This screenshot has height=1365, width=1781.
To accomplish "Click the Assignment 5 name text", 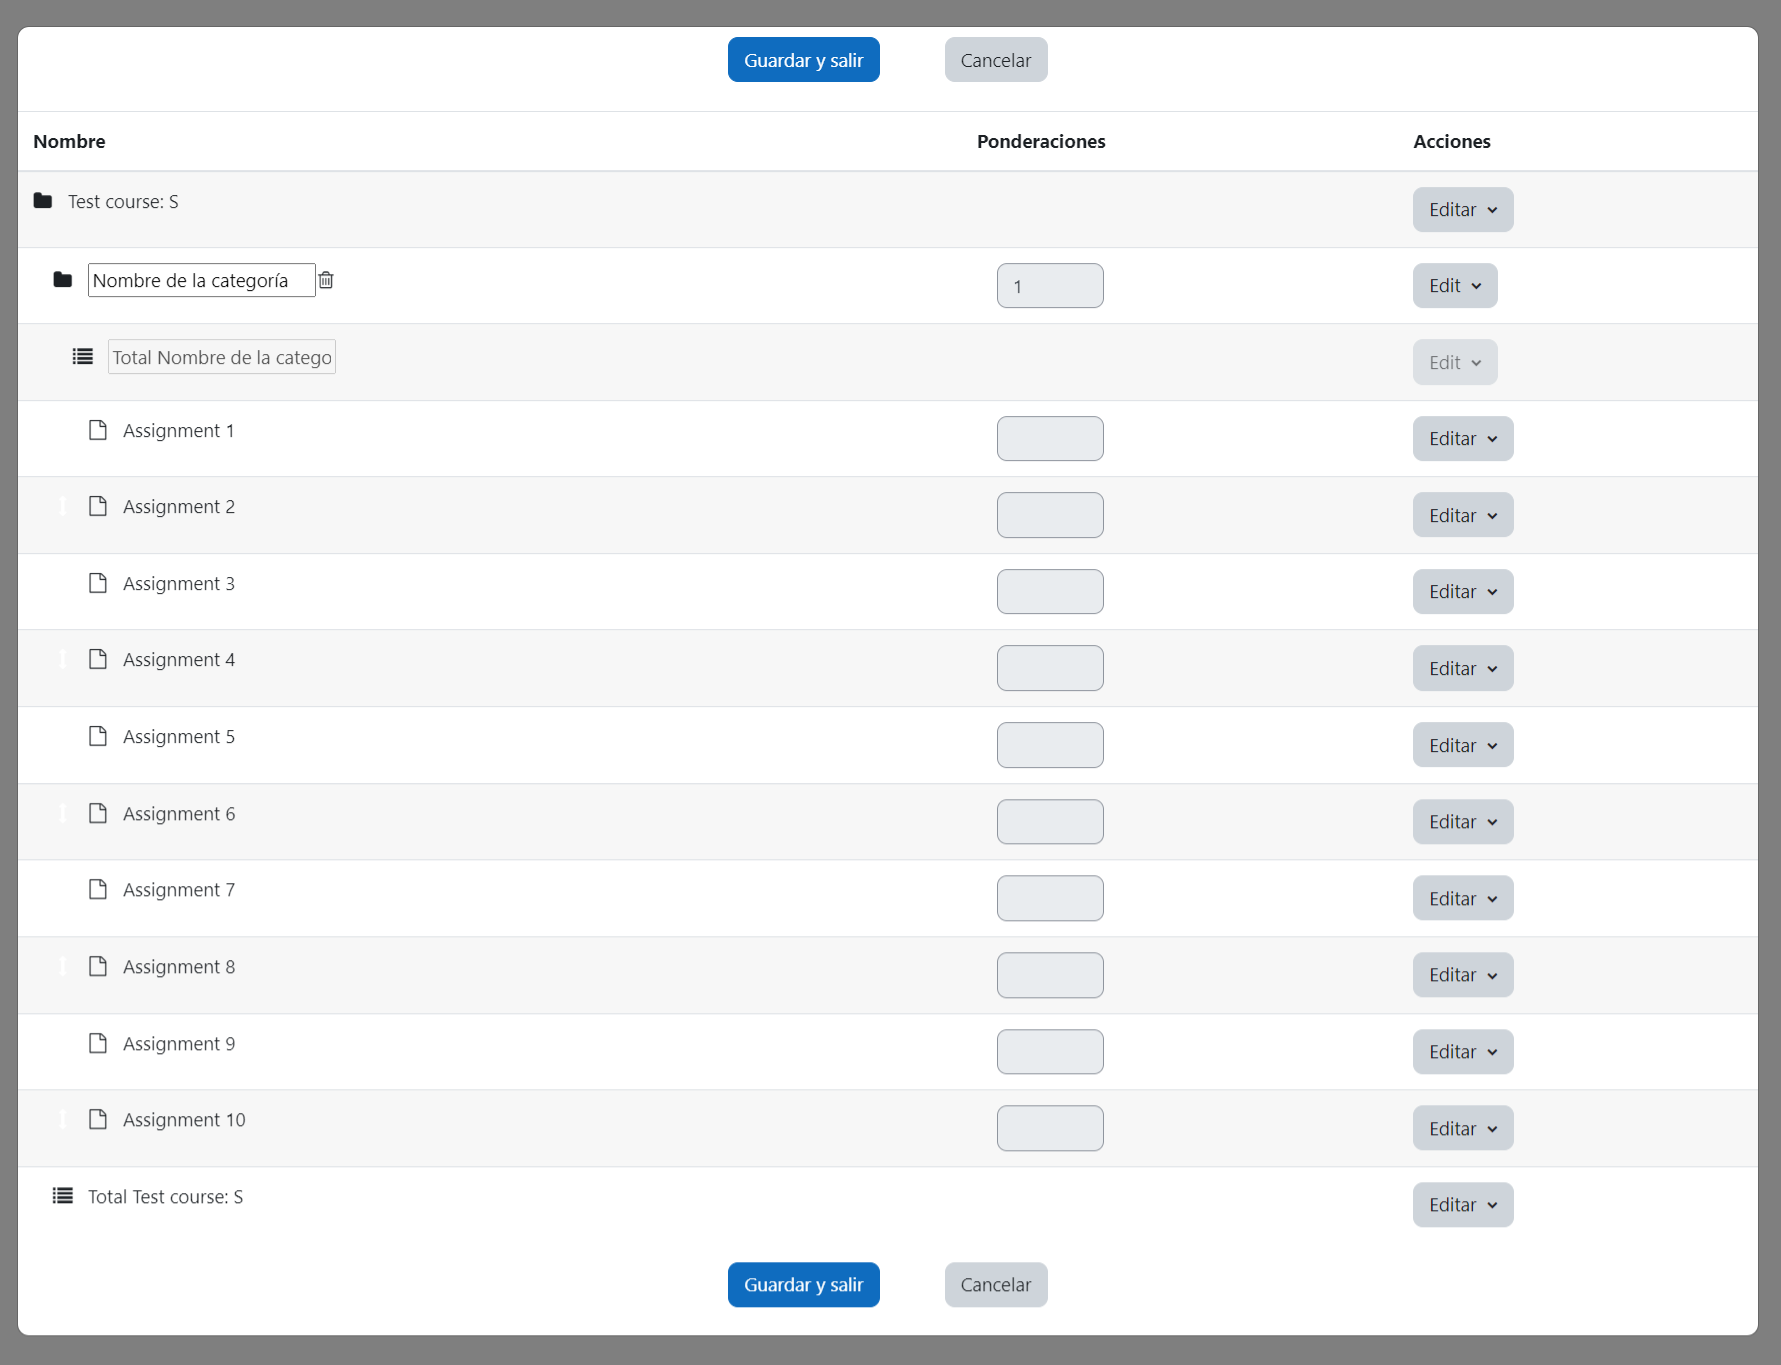I will [x=179, y=737].
